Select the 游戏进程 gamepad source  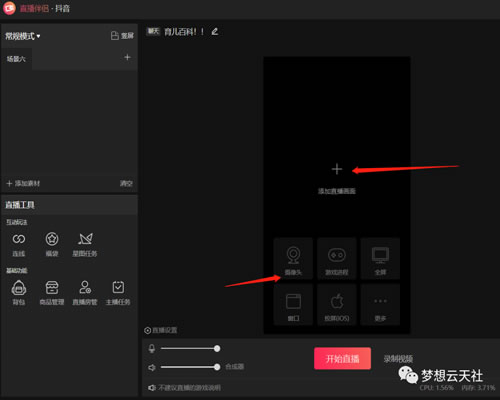point(337,259)
